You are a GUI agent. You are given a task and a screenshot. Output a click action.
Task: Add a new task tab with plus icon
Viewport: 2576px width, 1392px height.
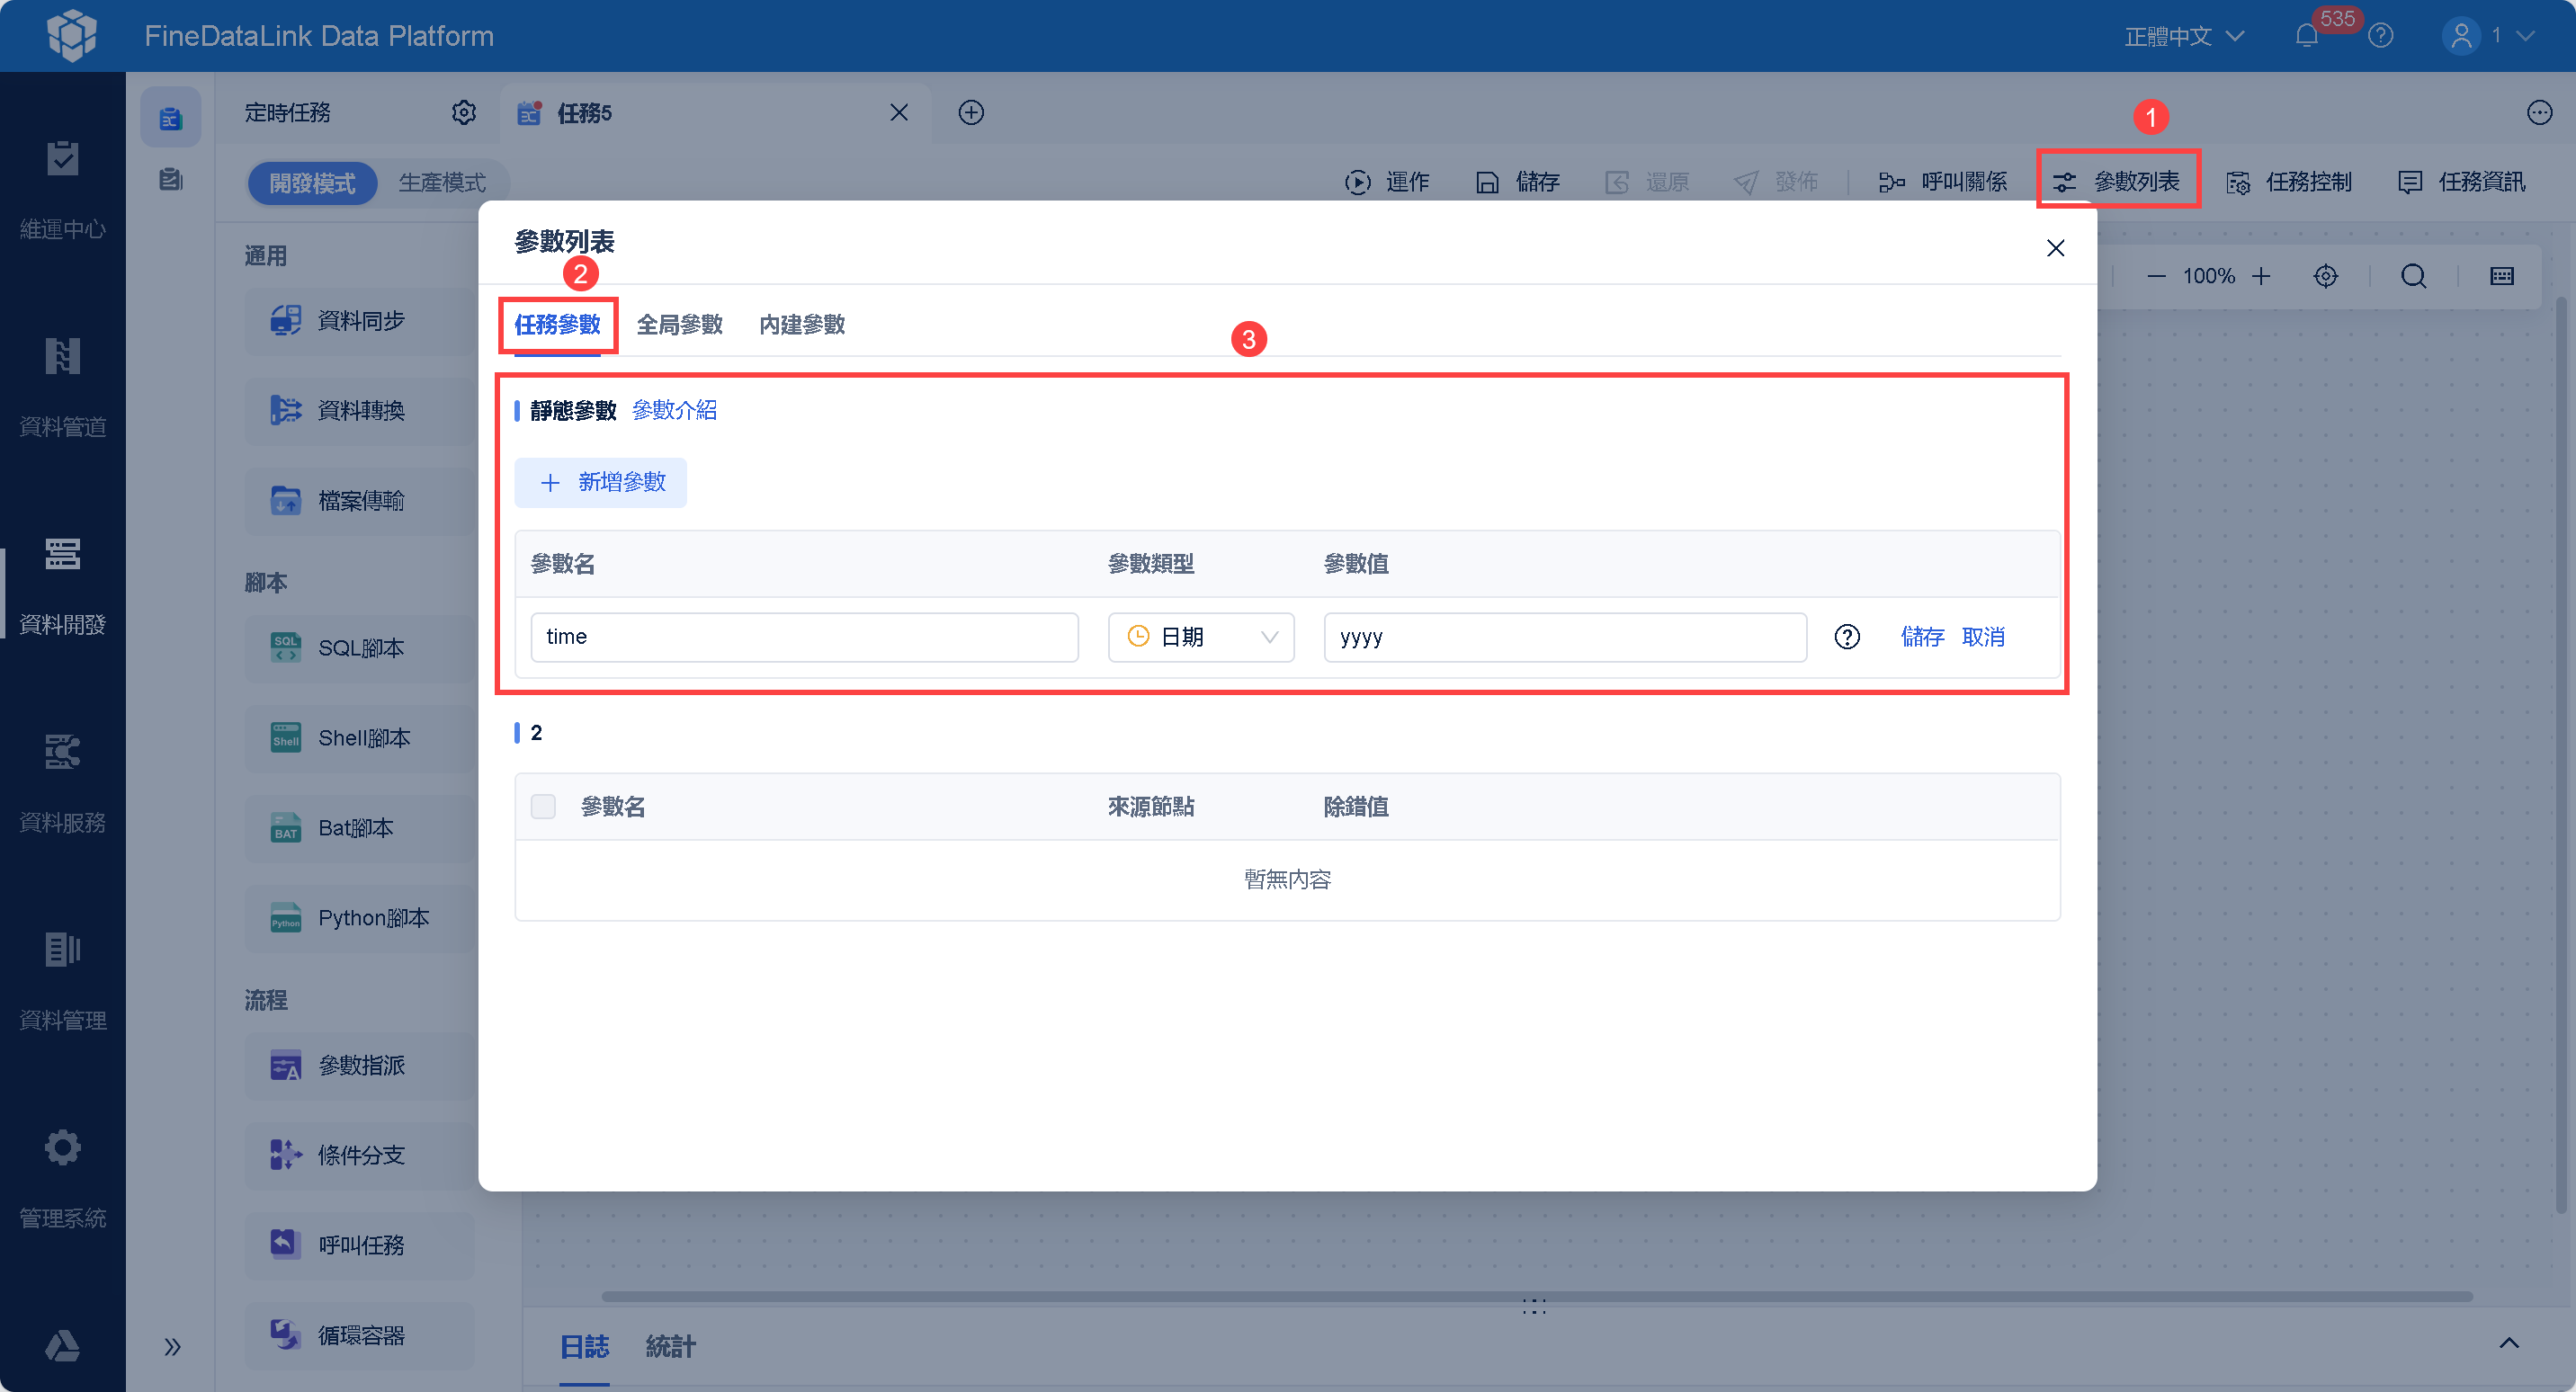970,112
